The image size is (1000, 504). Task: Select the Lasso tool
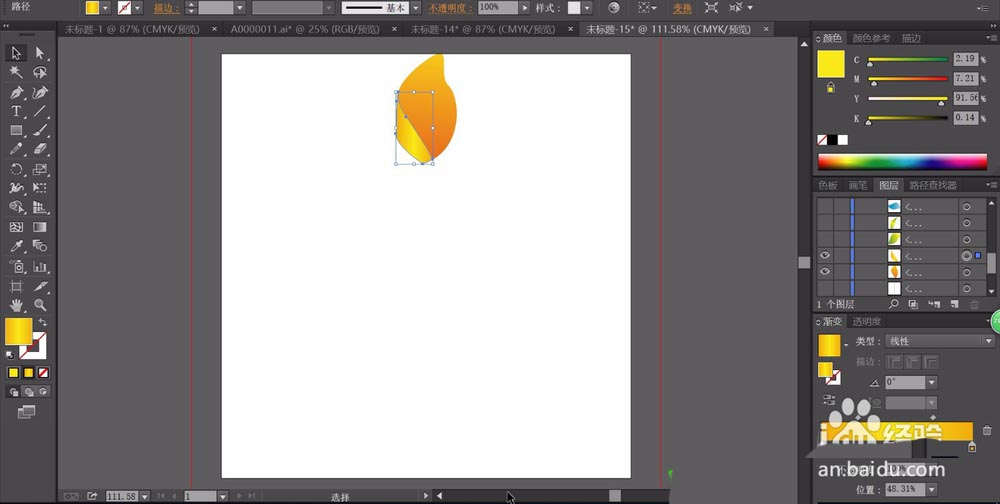click(x=40, y=73)
